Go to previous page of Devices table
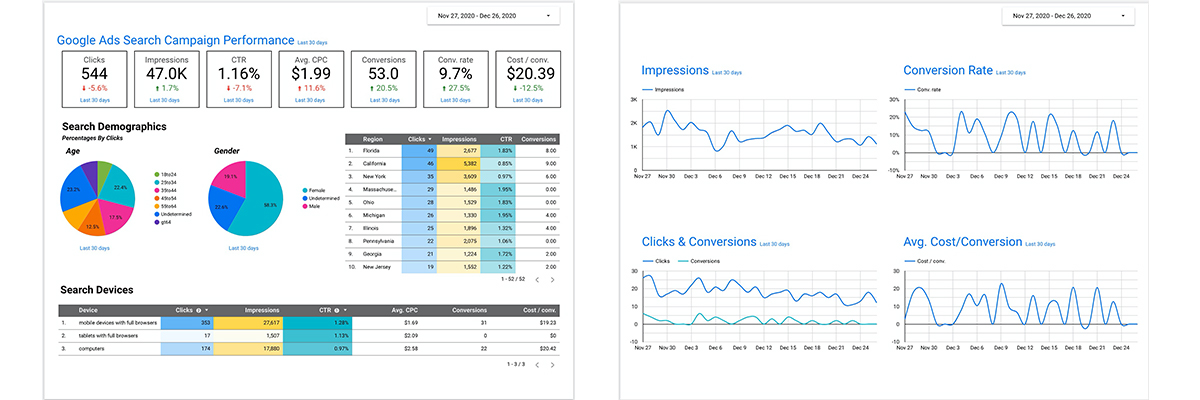The width and height of the screenshot is (1200, 400). coord(536,365)
